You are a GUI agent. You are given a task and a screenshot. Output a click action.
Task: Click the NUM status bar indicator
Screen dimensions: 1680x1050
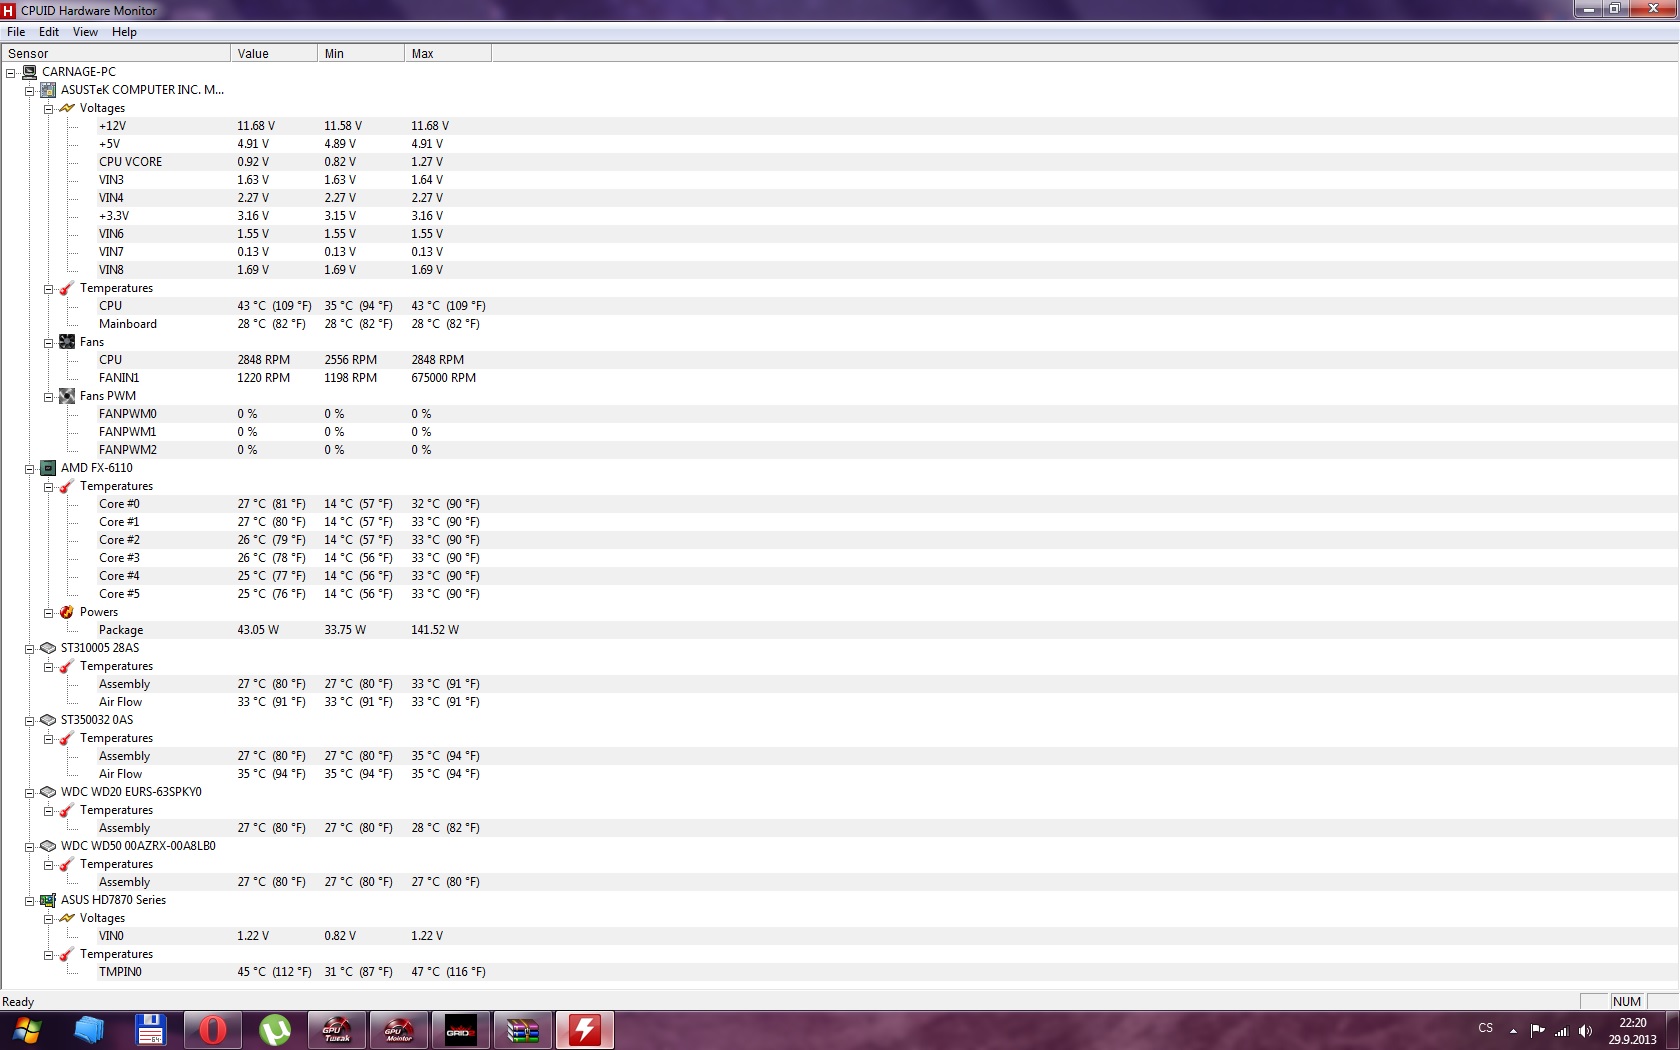(x=1627, y=1001)
